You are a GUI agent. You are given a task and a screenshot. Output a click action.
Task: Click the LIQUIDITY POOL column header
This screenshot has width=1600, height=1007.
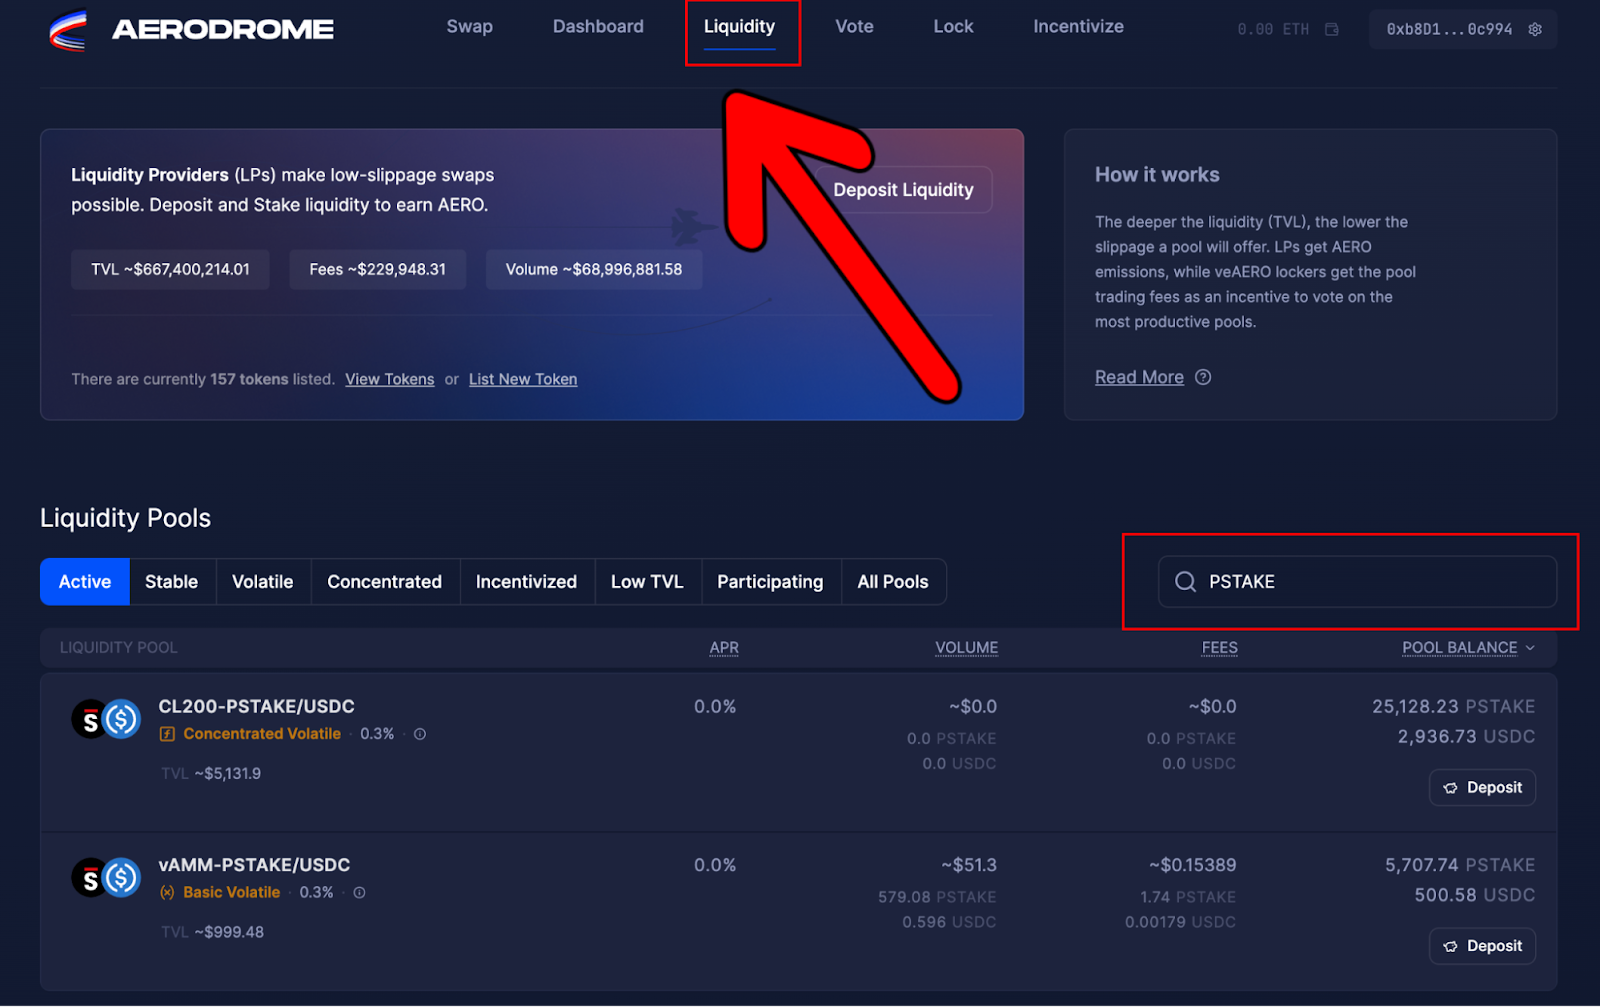[118, 648]
